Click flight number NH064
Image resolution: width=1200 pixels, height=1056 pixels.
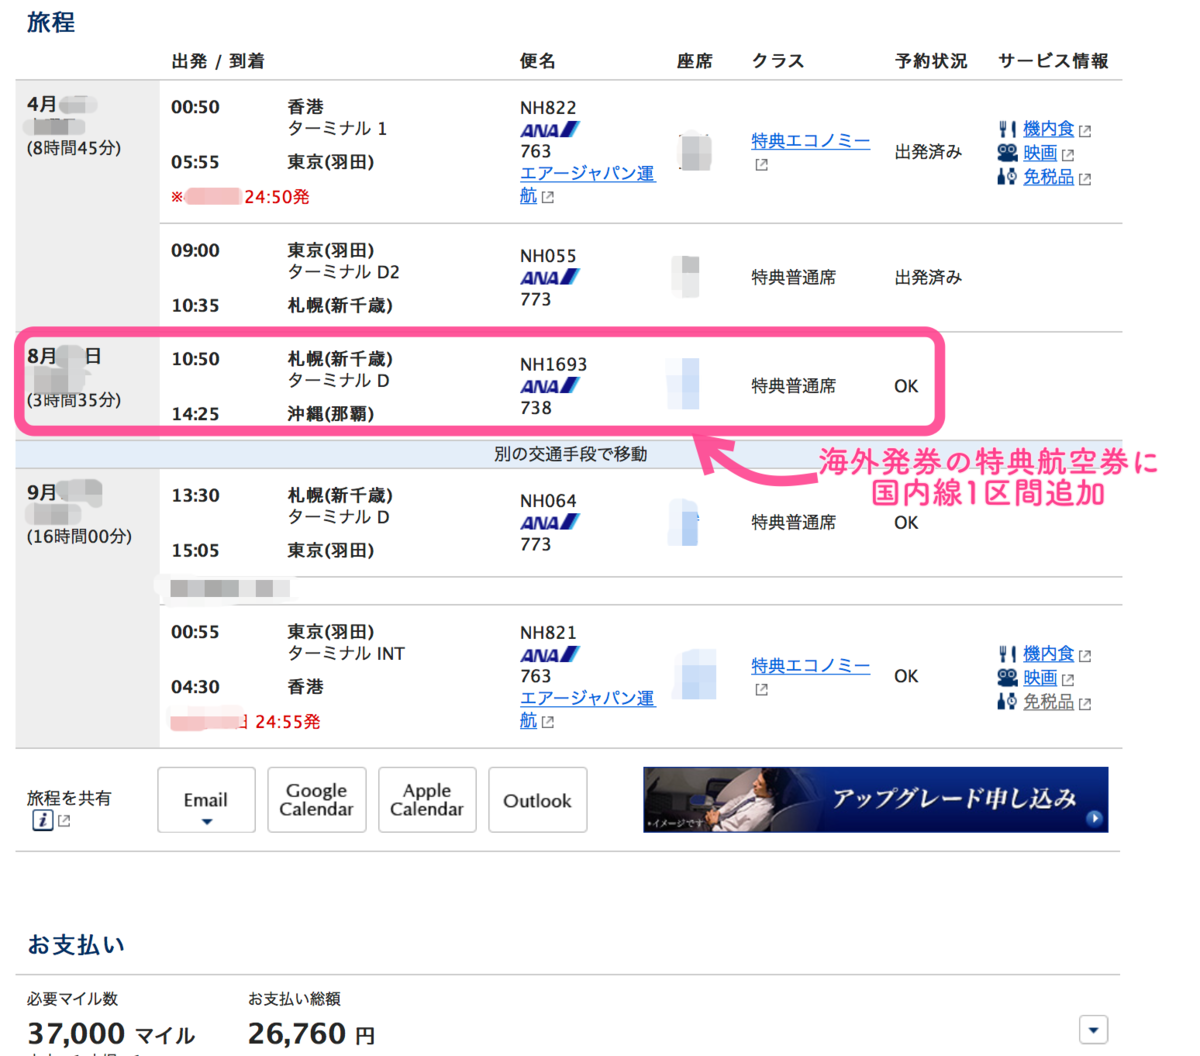pos(548,501)
